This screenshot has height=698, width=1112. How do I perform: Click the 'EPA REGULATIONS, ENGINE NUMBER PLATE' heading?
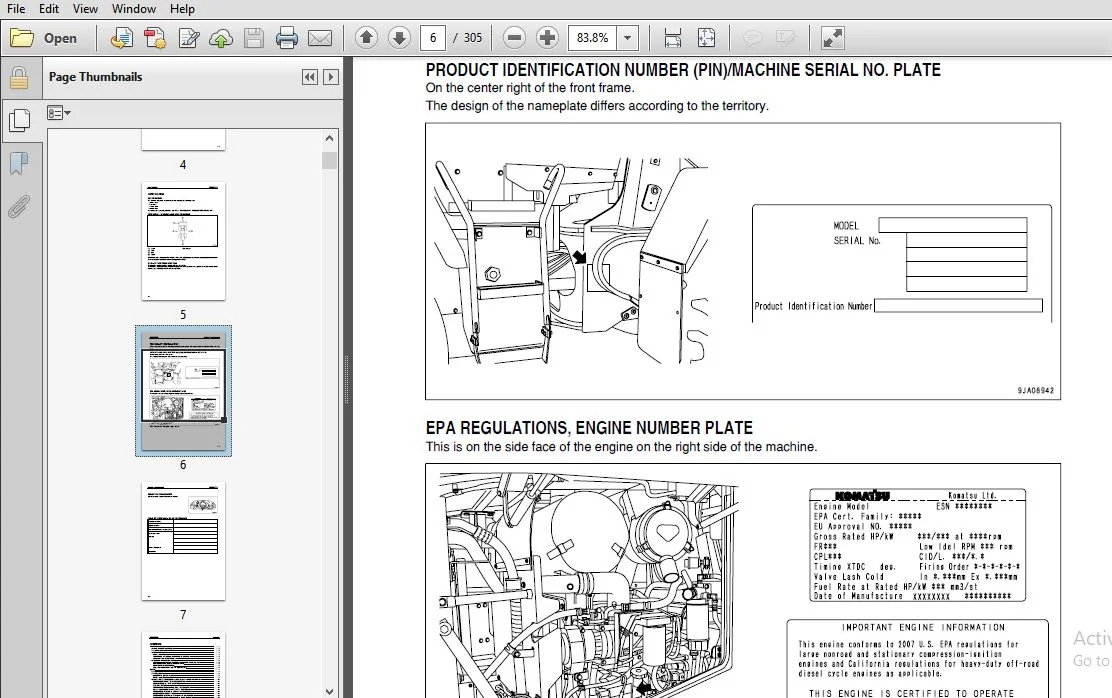click(x=589, y=428)
